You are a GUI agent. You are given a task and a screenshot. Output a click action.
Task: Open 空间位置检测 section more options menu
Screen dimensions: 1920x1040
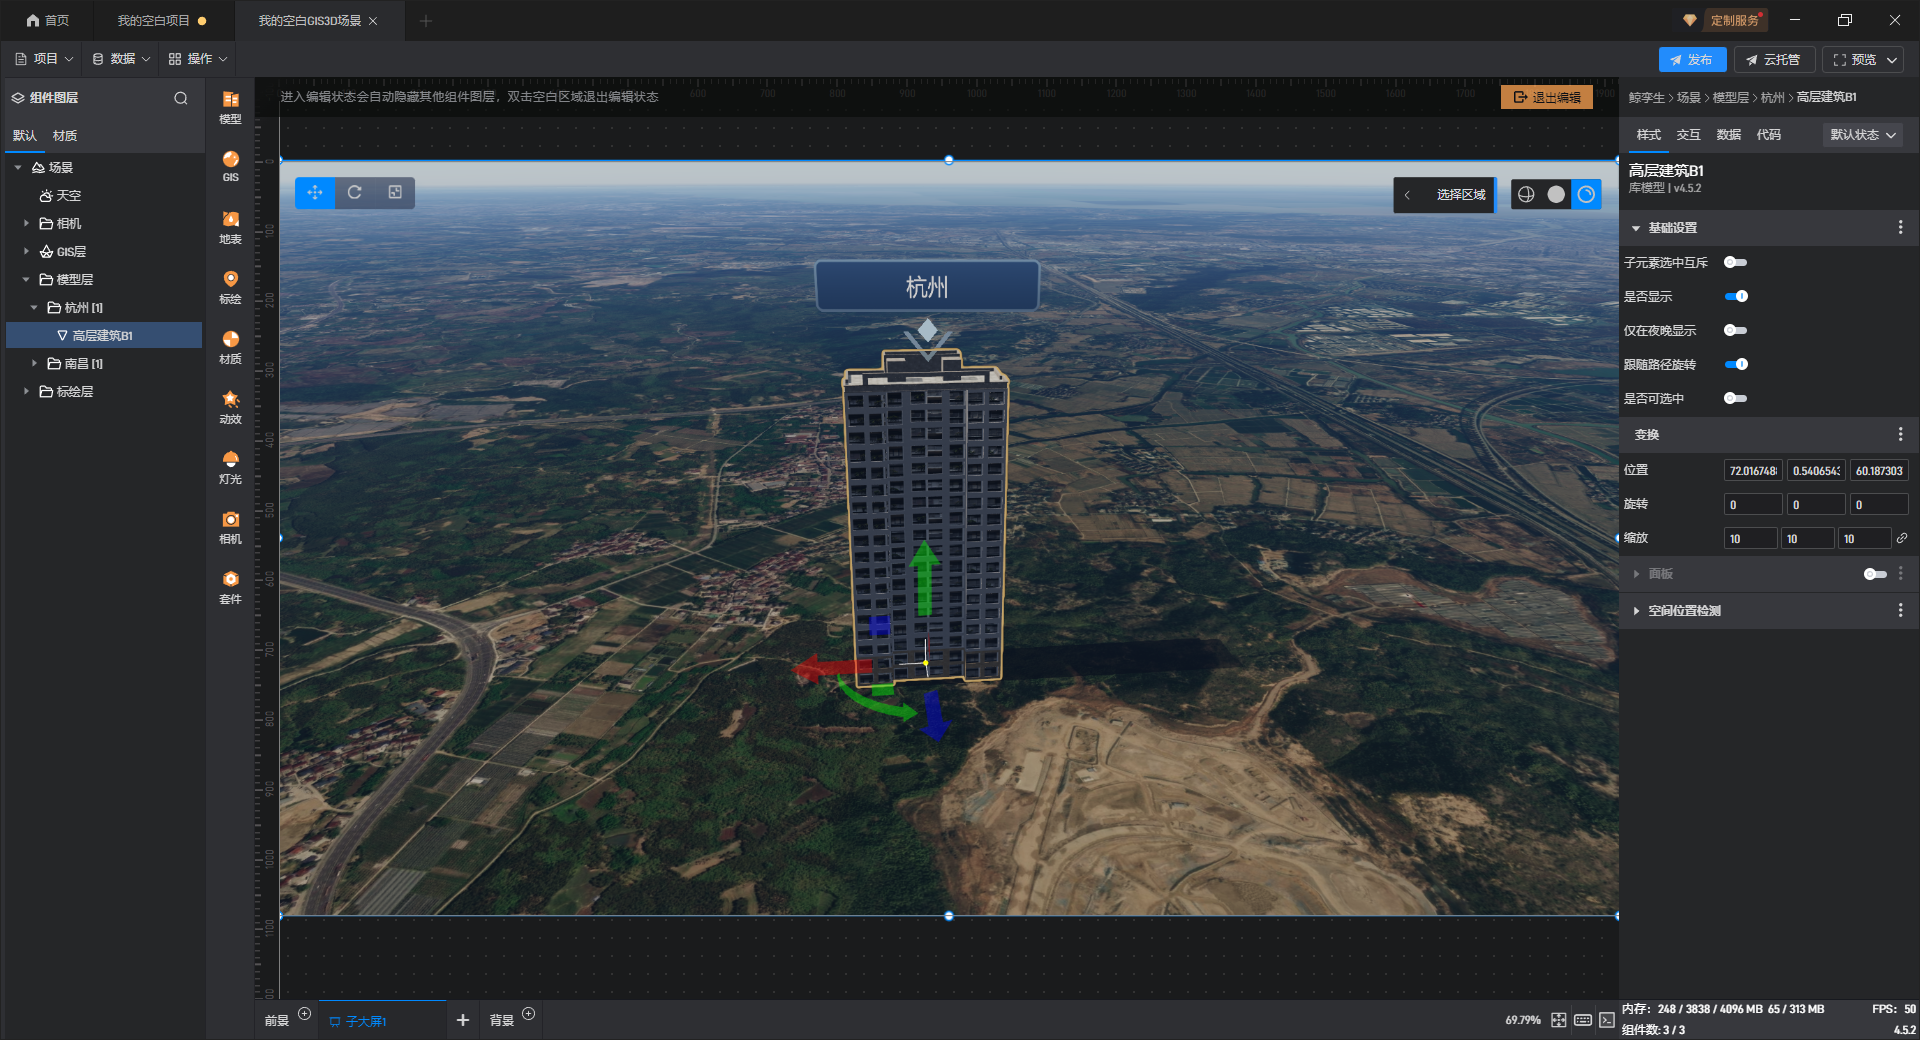click(1900, 610)
